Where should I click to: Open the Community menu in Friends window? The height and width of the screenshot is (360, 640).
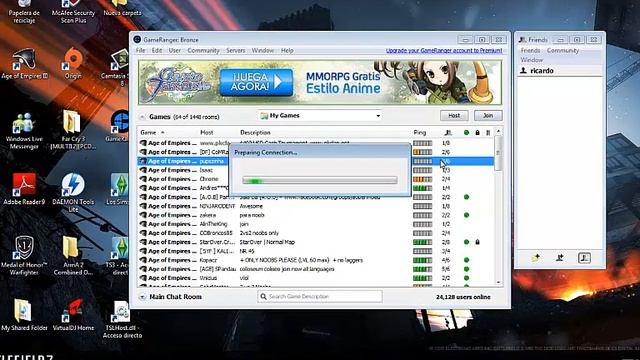pos(563,51)
